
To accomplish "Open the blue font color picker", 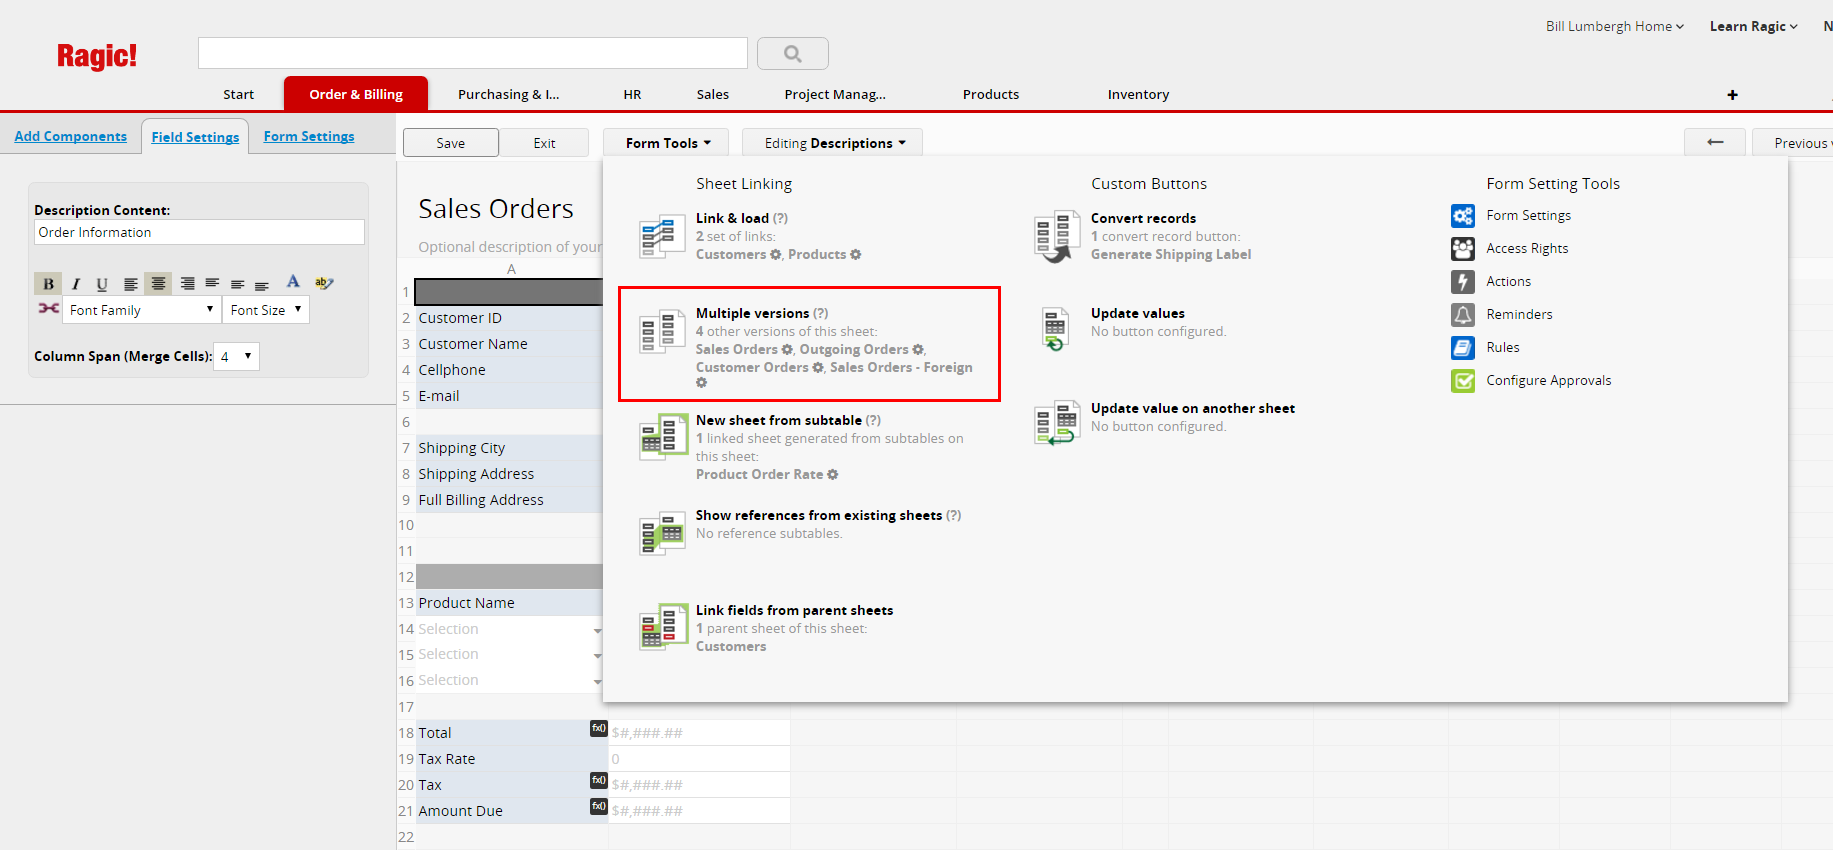I will (293, 282).
